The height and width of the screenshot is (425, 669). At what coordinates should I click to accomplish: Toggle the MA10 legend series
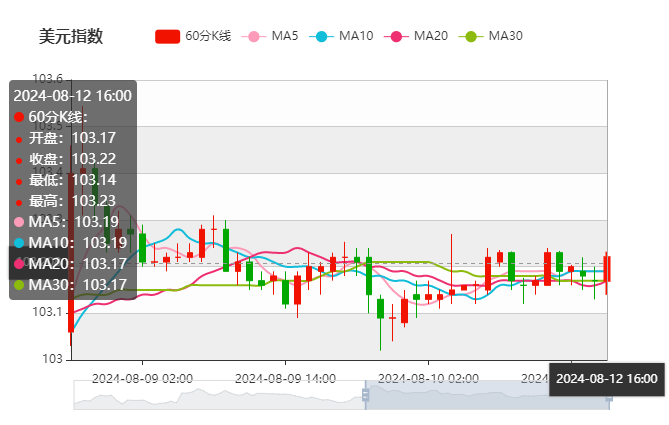click(341, 36)
